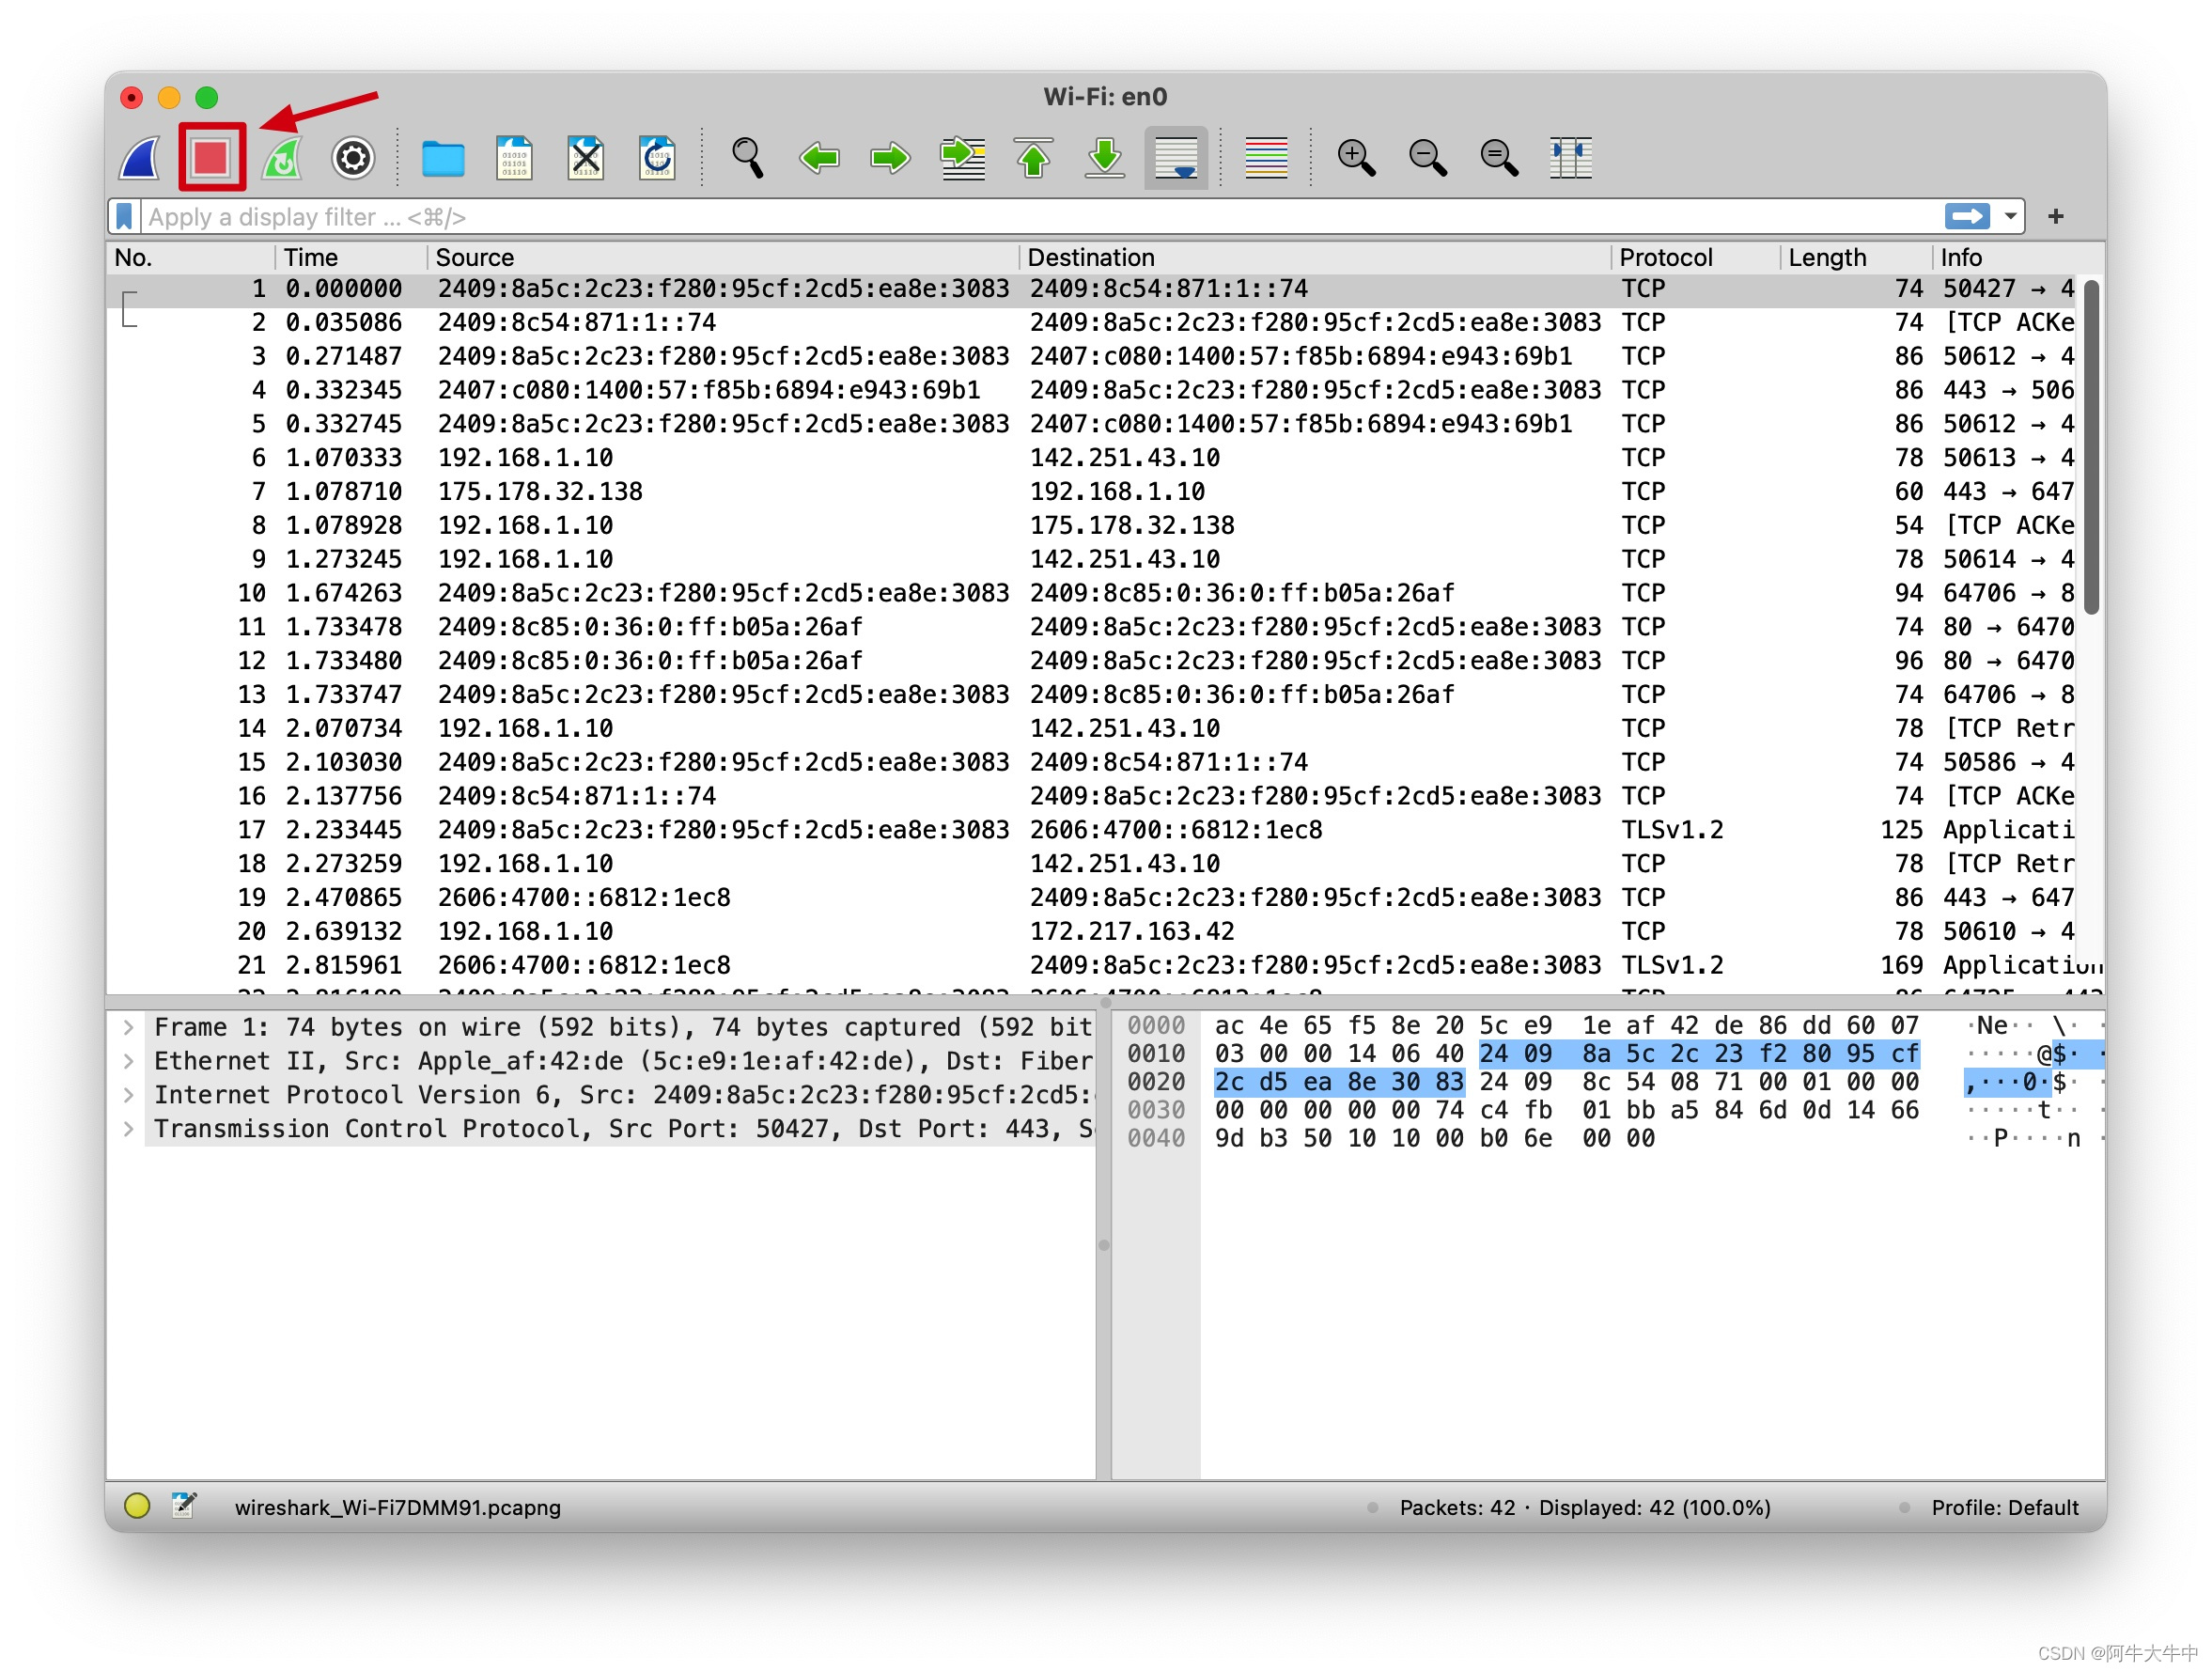Image resolution: width=2212 pixels, height=1671 pixels.
Task: Jump to the last packet
Action: pos(1104,158)
